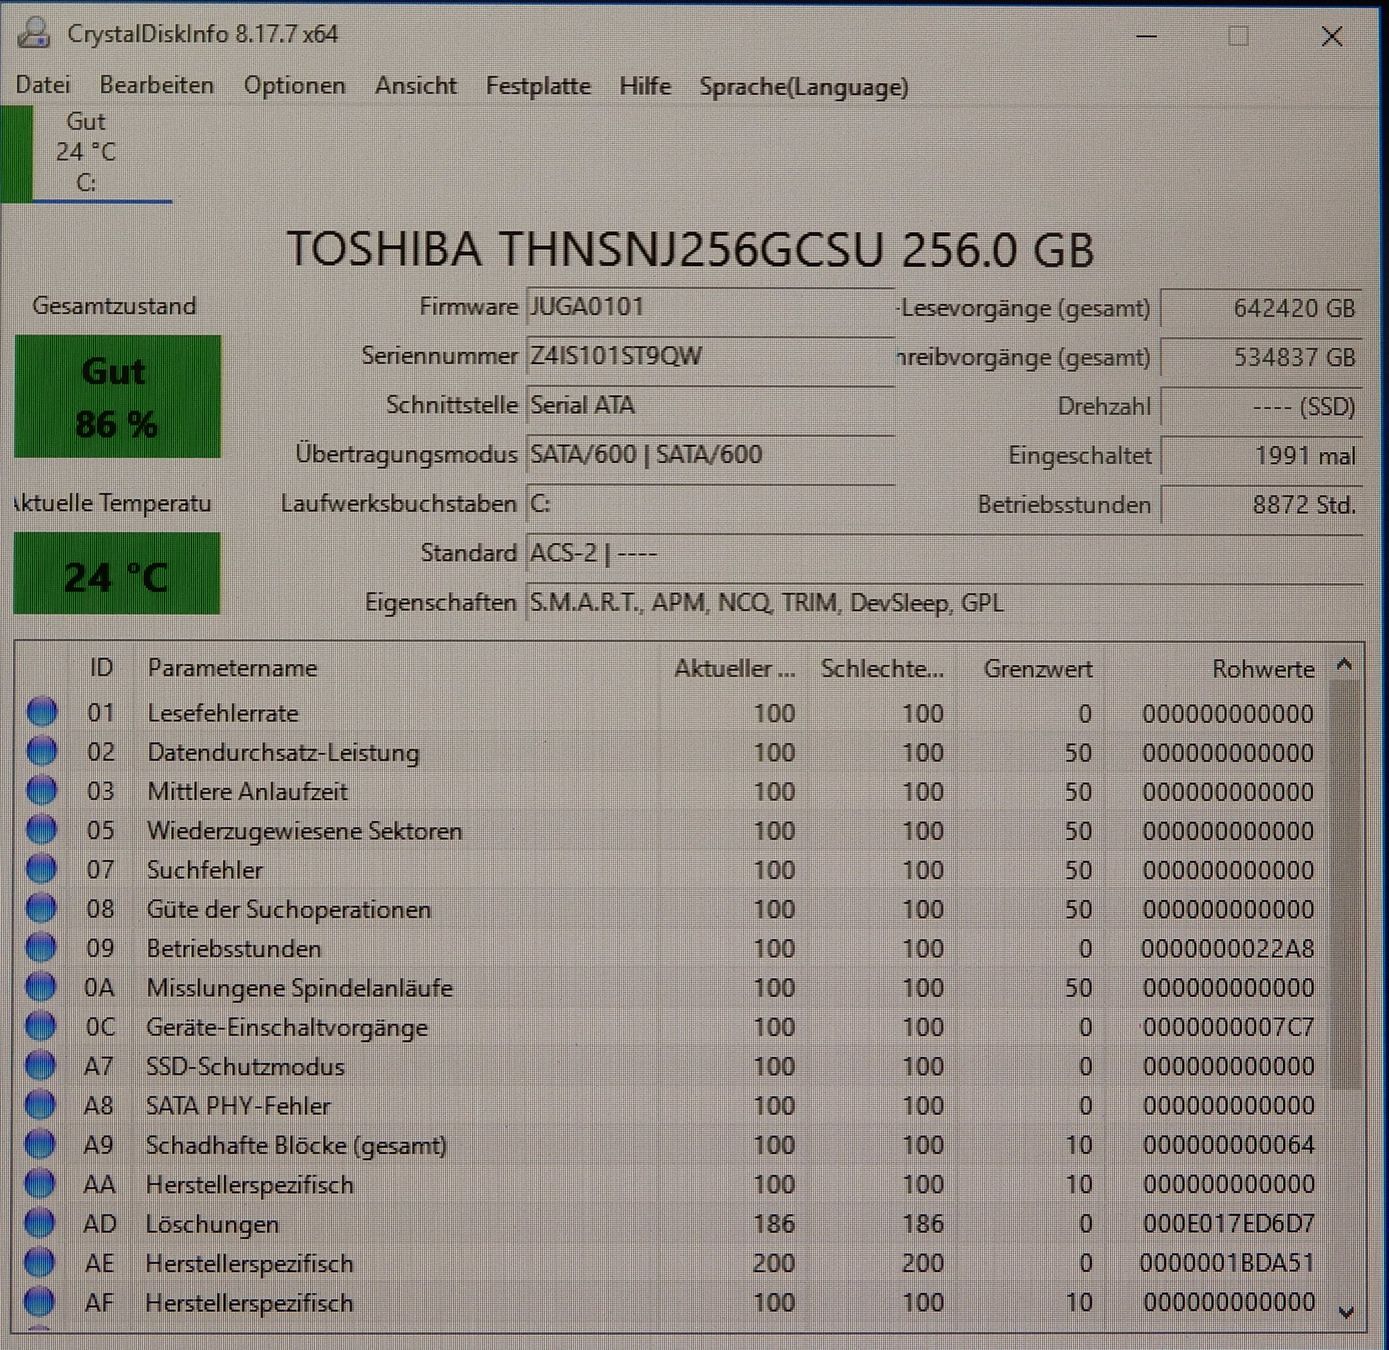This screenshot has height=1350, width=1389.
Task: Click raw value 000E017ED6D7 of Löschungen
Action: point(1228,1223)
